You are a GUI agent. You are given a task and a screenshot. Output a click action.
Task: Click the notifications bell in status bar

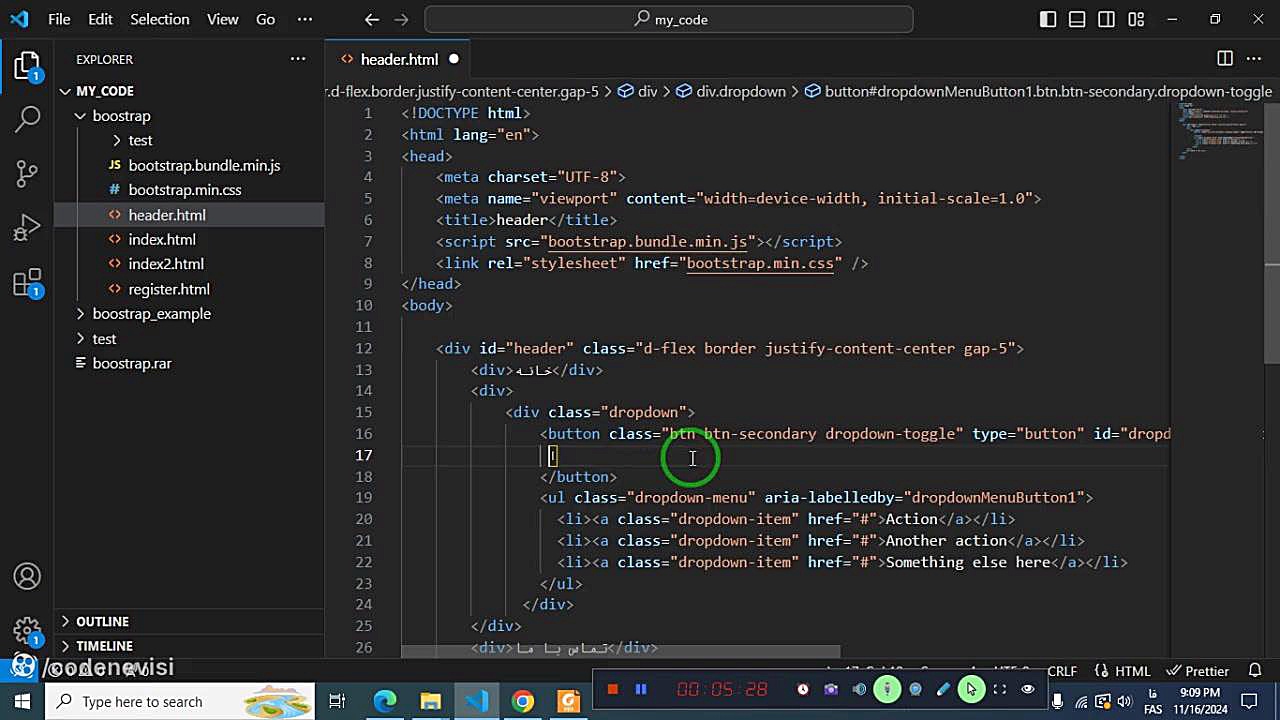(1254, 671)
